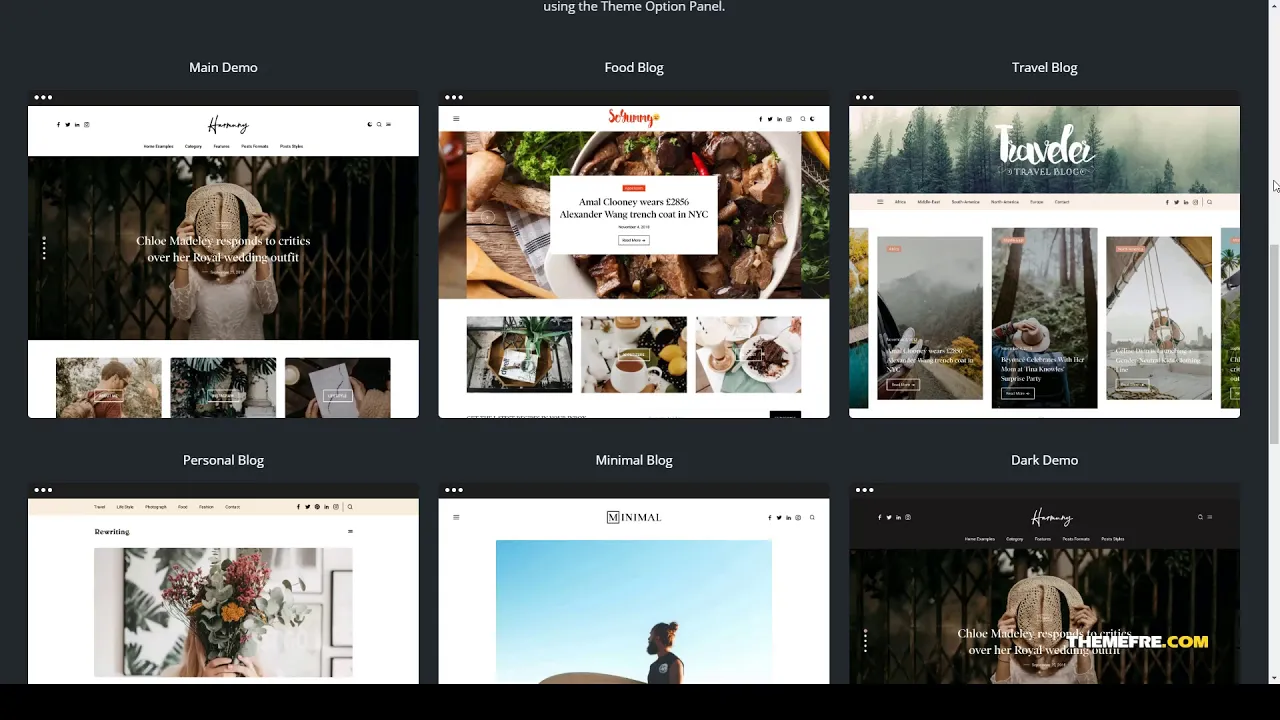Click search icon in Main Demo header
The width and height of the screenshot is (1280, 720).
379,125
